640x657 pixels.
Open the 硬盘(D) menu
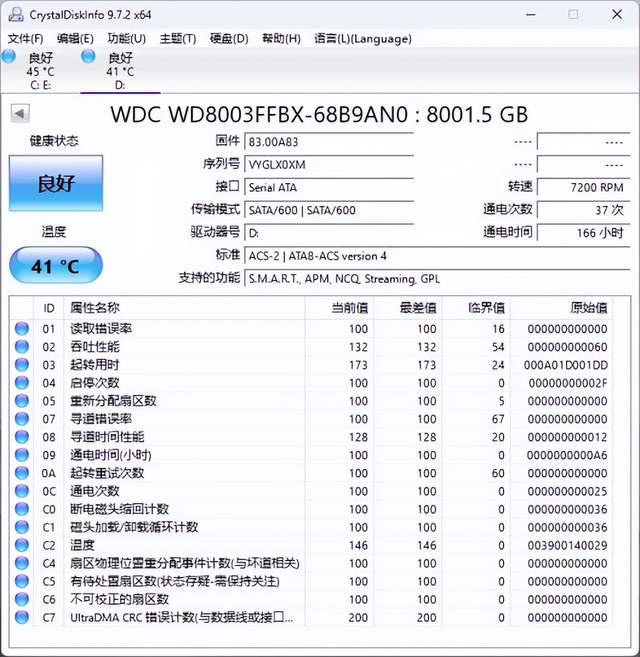(x=229, y=39)
